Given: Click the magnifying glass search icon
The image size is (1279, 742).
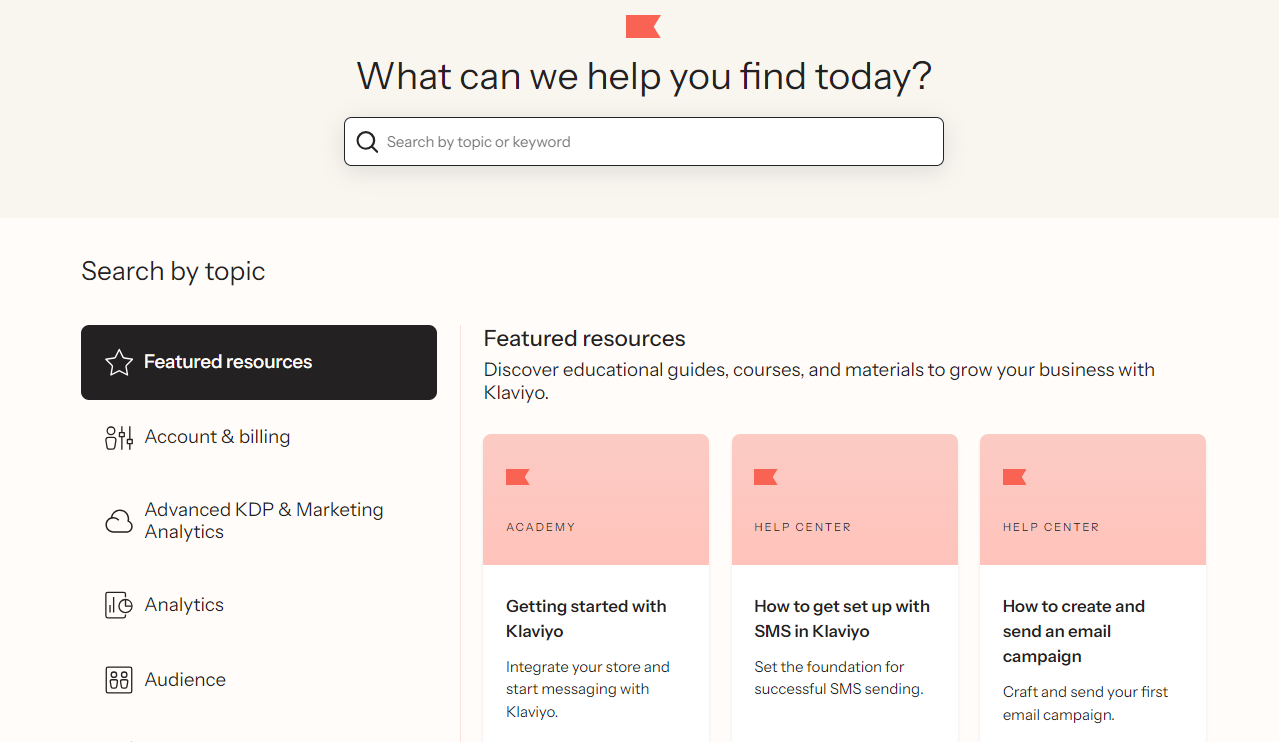Looking at the screenshot, I should point(367,142).
